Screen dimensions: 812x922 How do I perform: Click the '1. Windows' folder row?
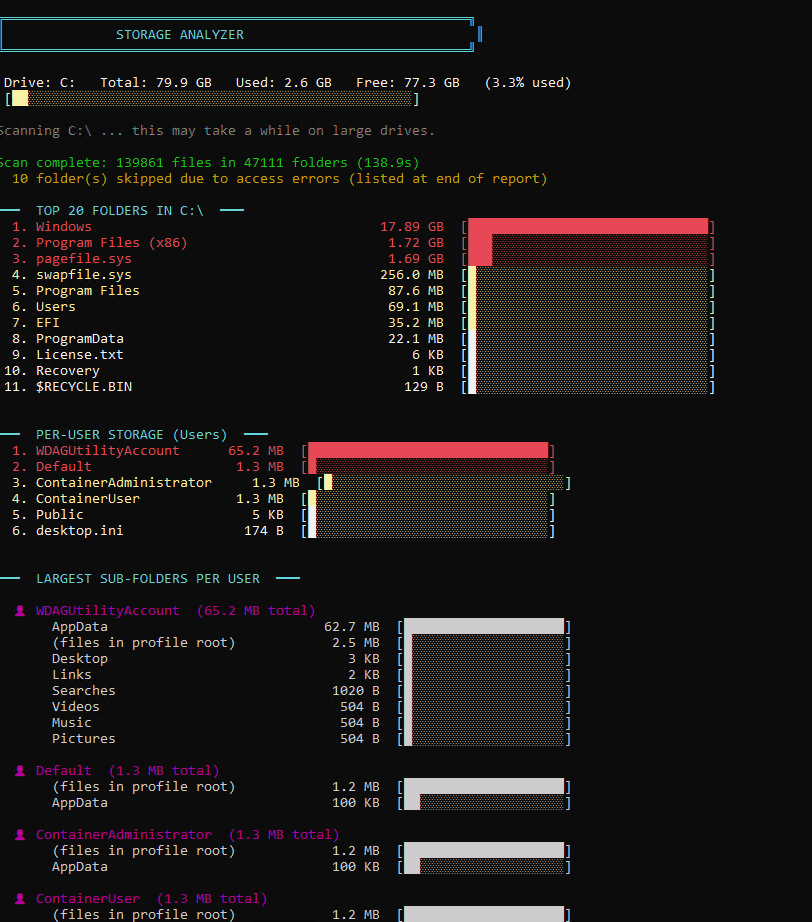click(359, 226)
